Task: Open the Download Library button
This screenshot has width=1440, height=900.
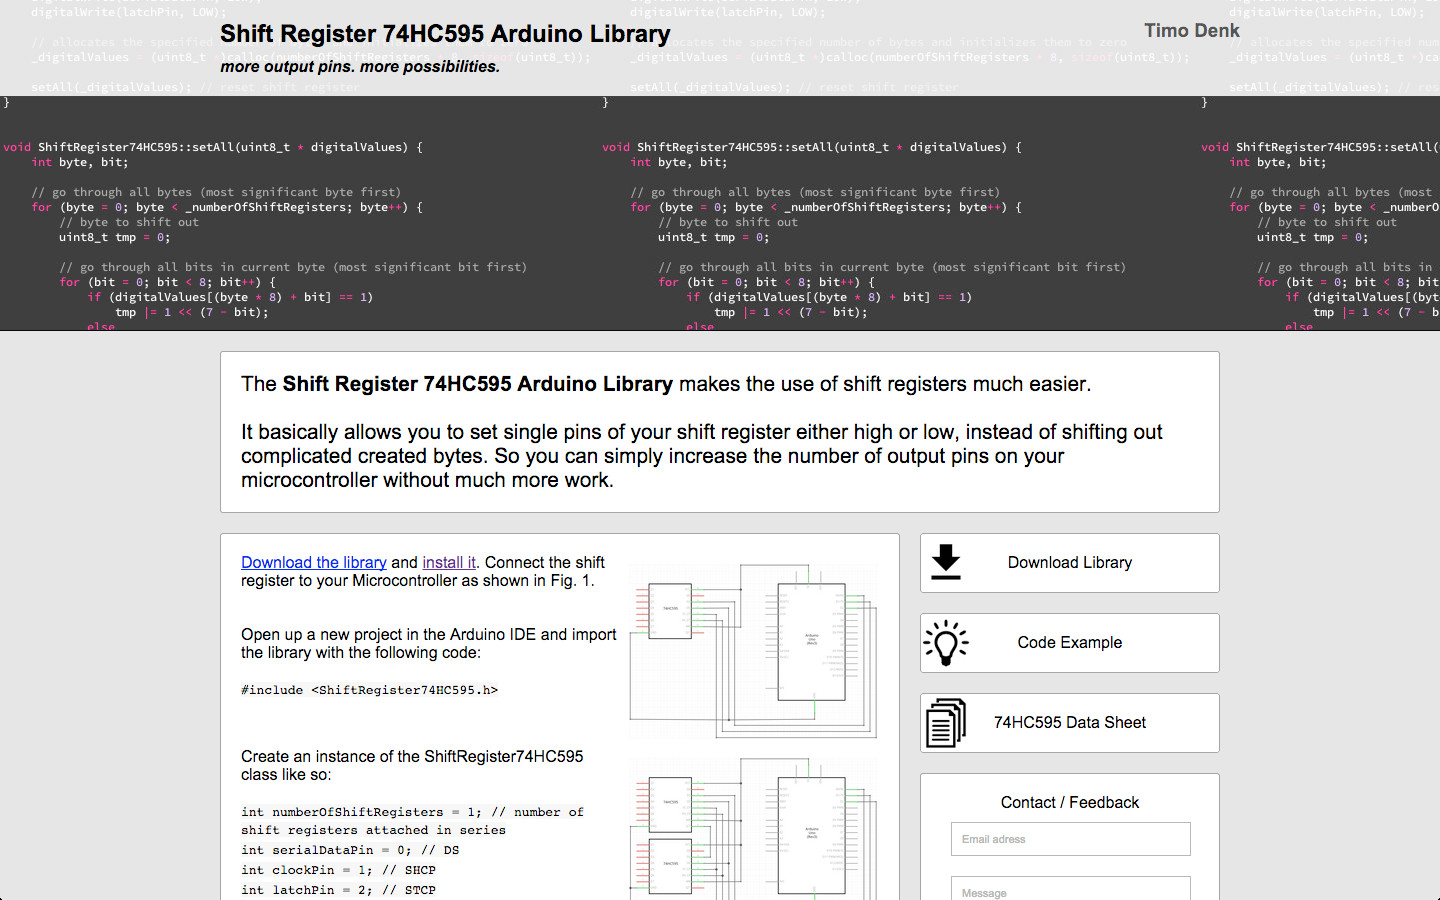Action: click(x=1070, y=563)
